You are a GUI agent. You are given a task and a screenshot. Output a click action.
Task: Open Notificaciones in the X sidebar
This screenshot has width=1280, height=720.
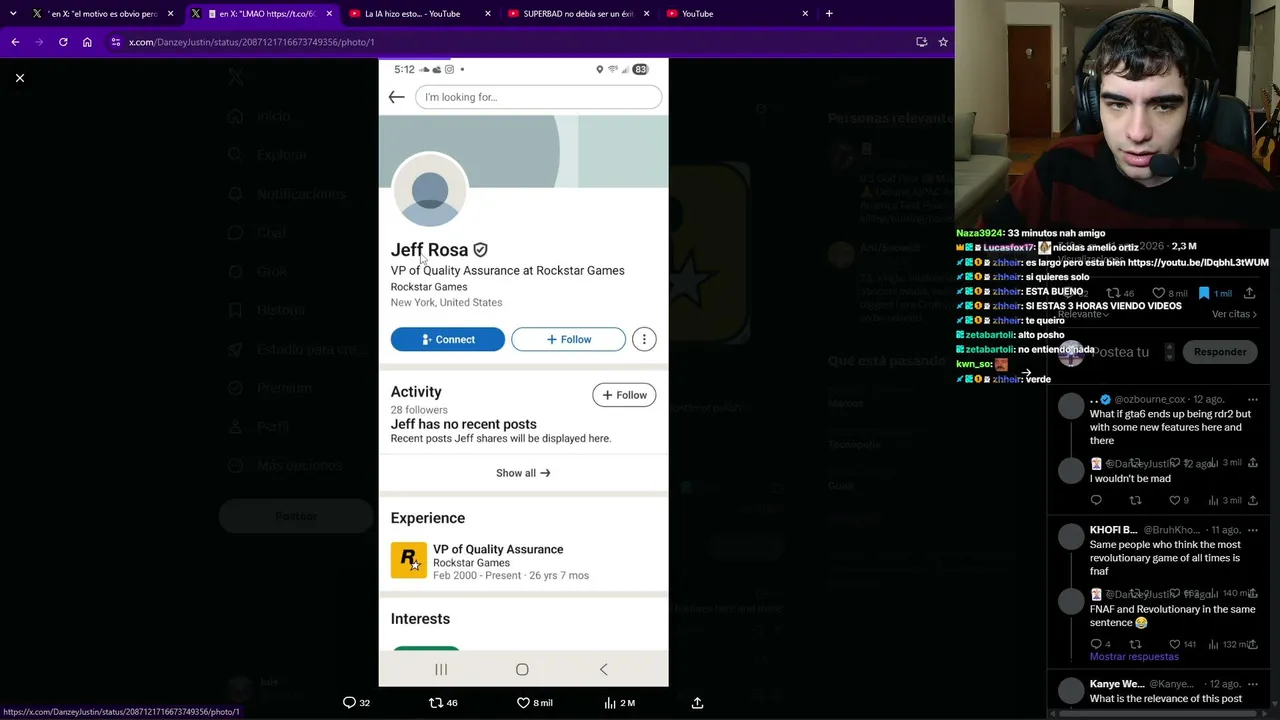coord(288,194)
